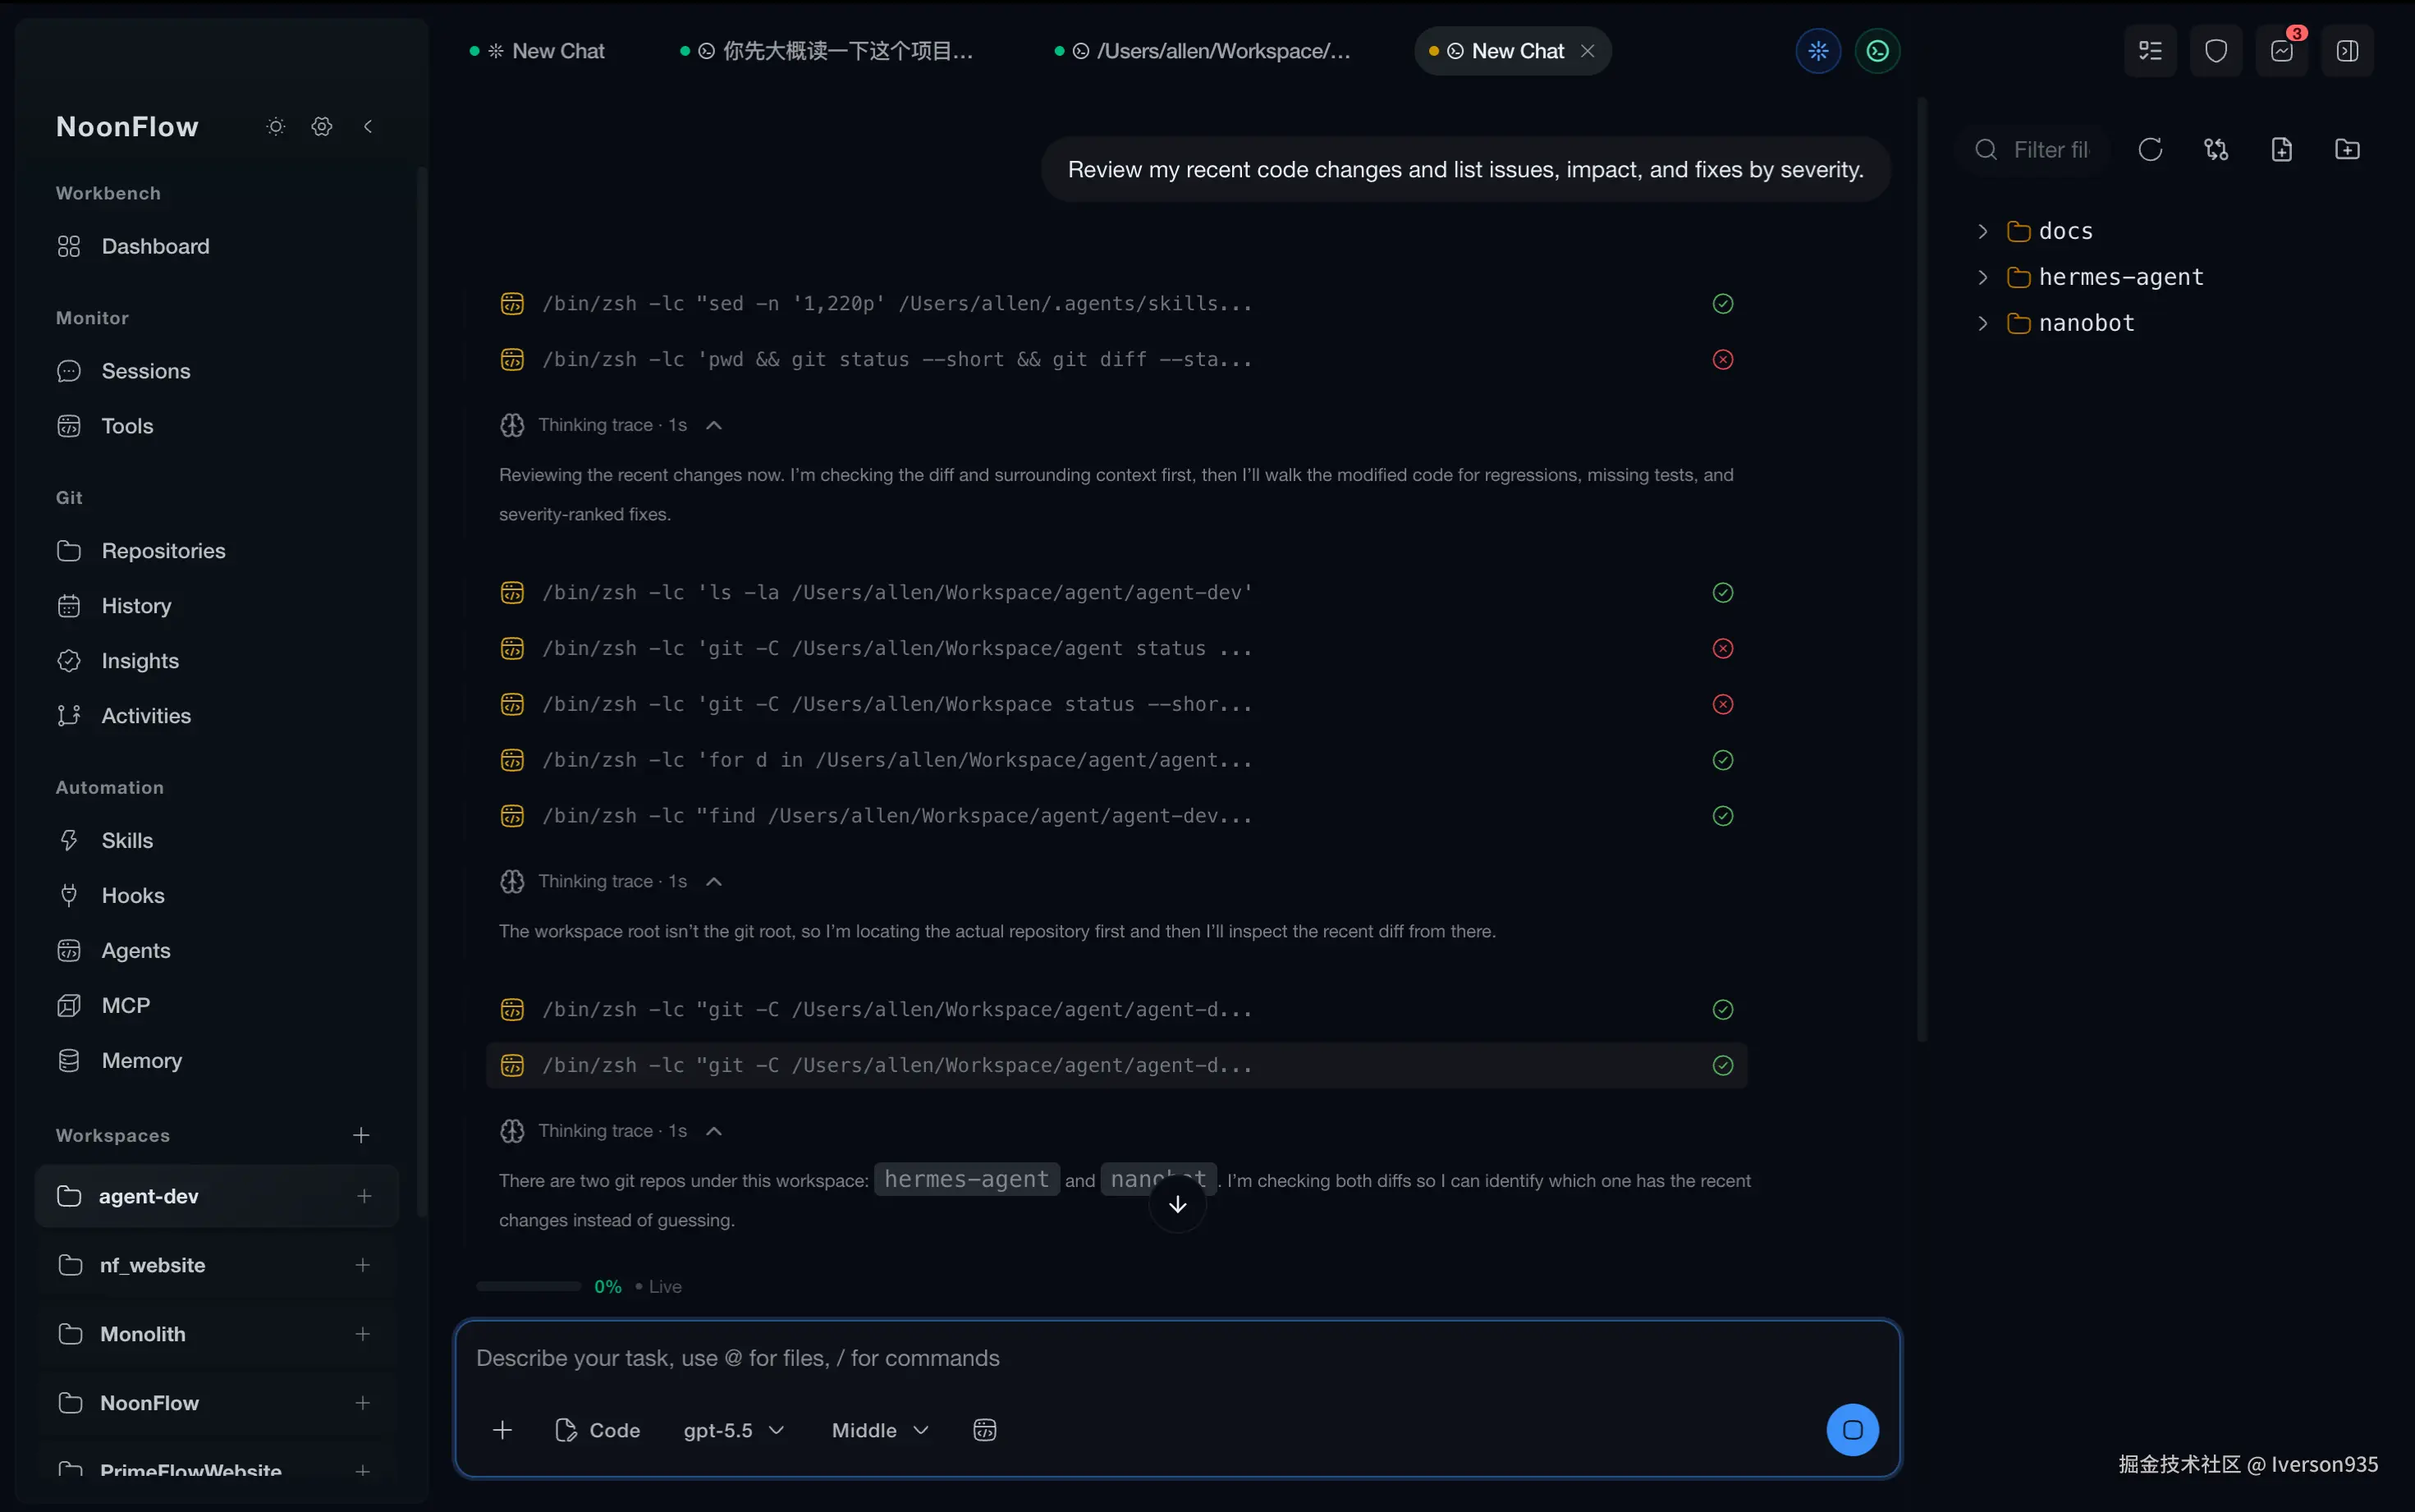Screen dimensions: 2415x1512
Task: Open settings gear next to NoonFlow
Action: (322, 127)
